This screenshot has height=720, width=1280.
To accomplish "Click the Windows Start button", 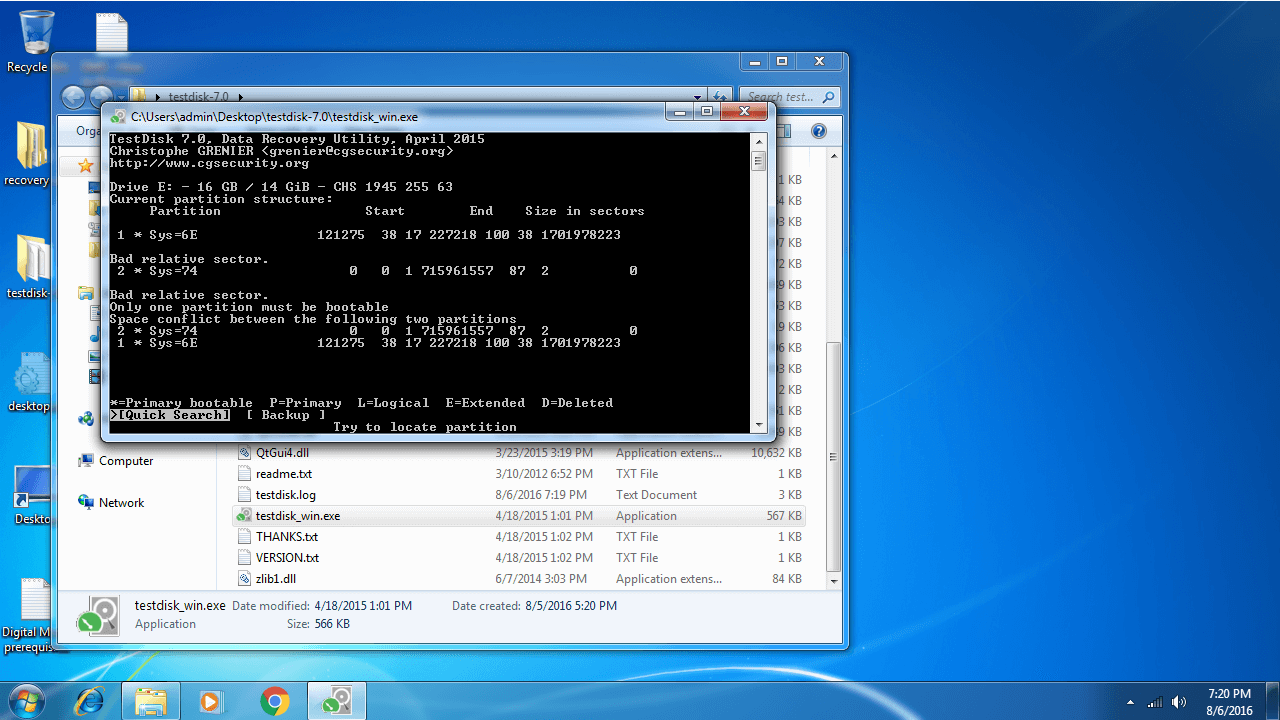I will (28, 700).
